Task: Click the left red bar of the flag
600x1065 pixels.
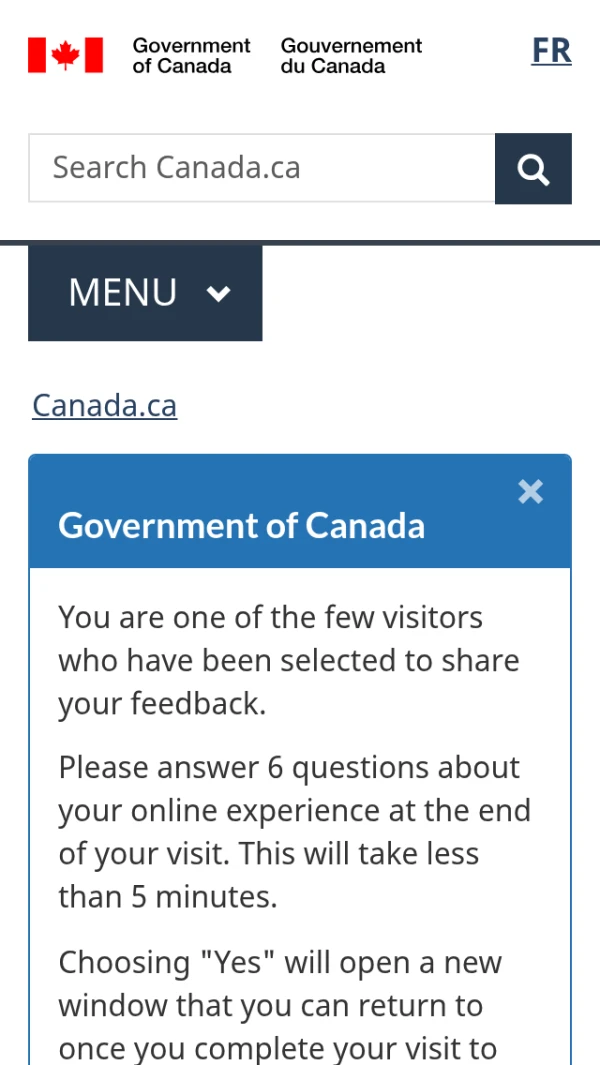Action: [x=37, y=55]
